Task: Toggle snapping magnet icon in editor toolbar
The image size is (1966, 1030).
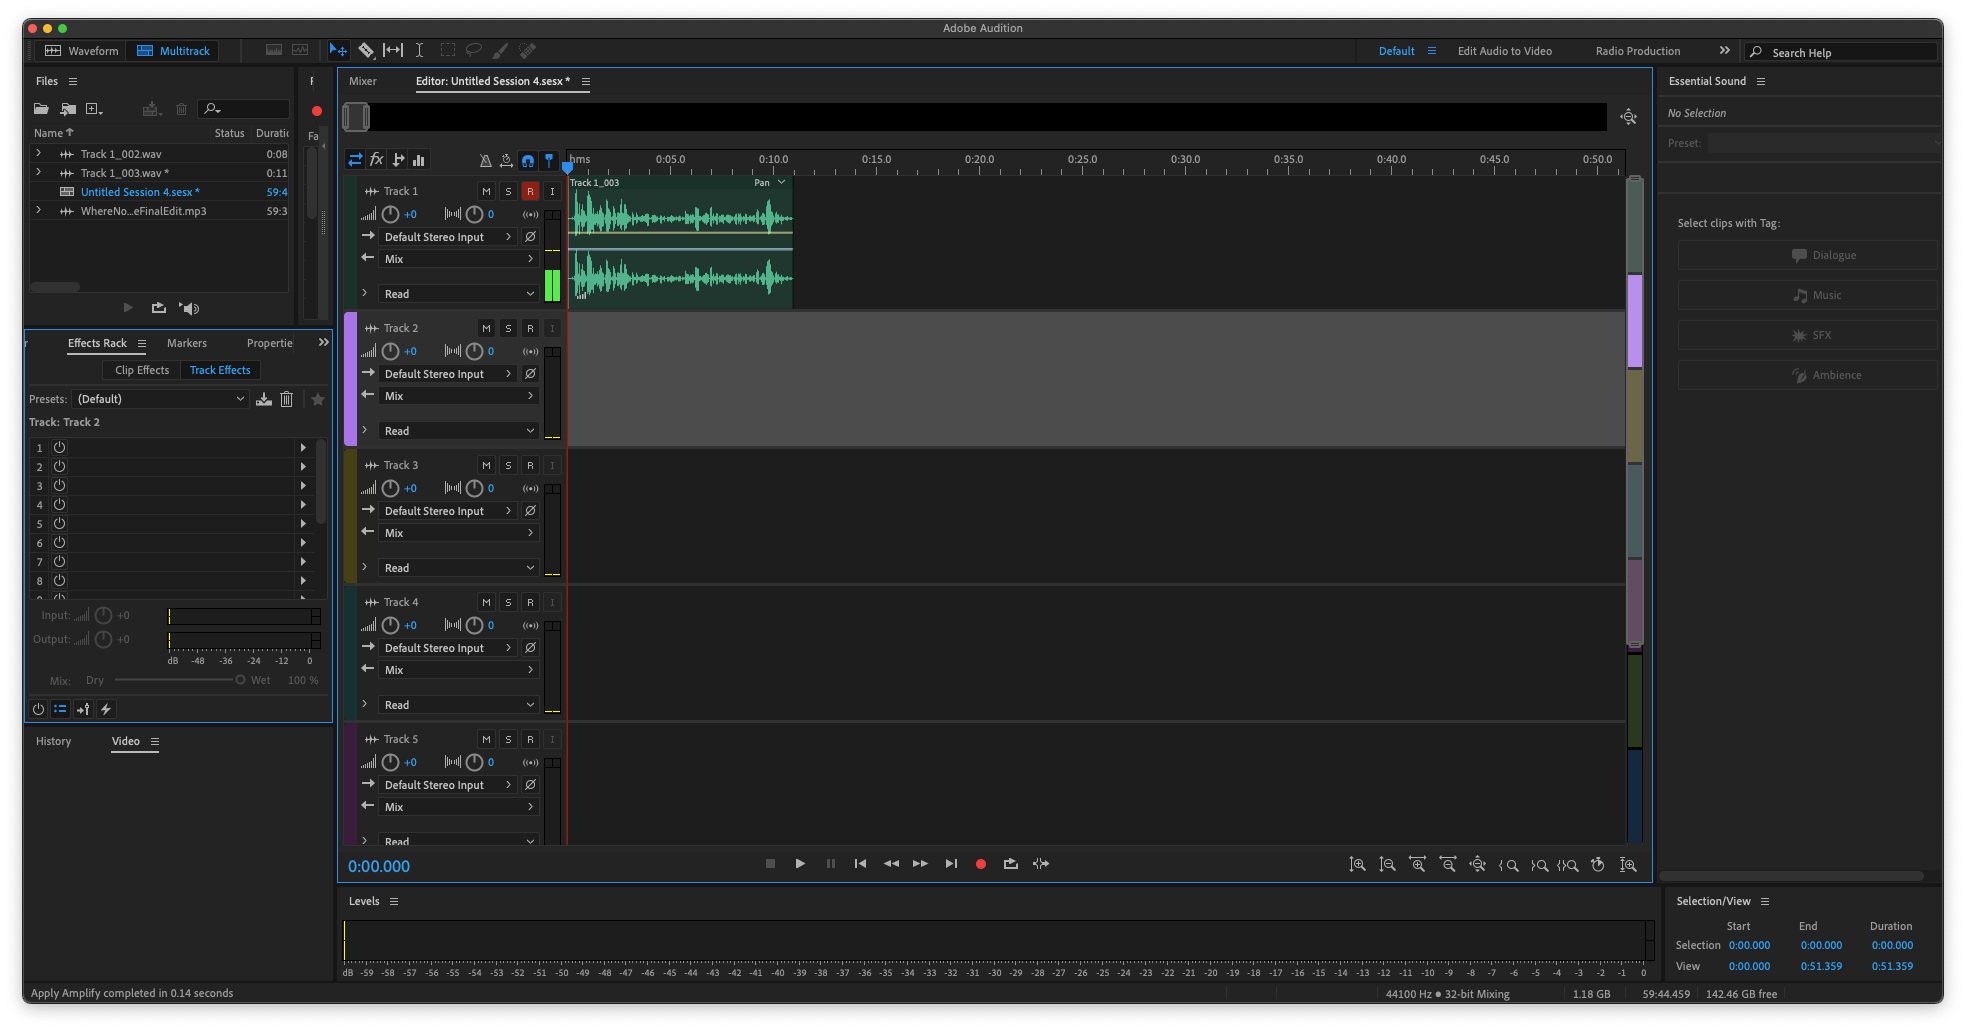Action: (527, 160)
